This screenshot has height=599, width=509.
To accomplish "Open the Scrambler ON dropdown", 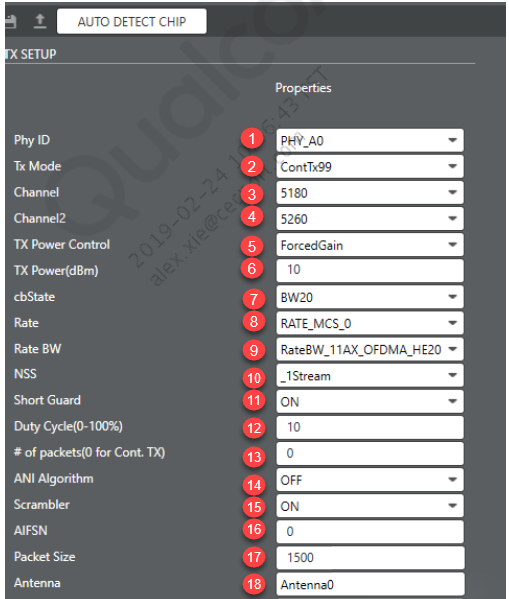I will 370,506.
